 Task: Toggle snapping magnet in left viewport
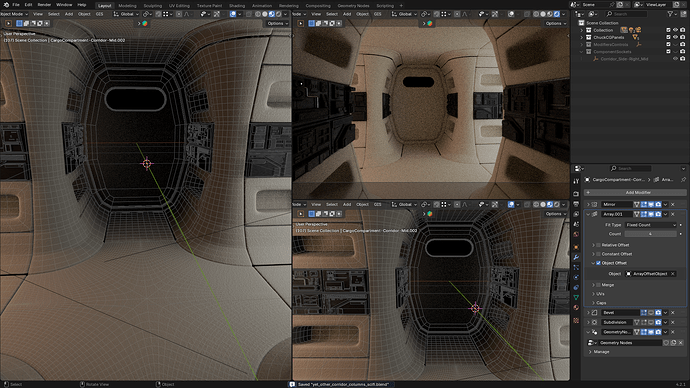pyautogui.click(x=158, y=14)
